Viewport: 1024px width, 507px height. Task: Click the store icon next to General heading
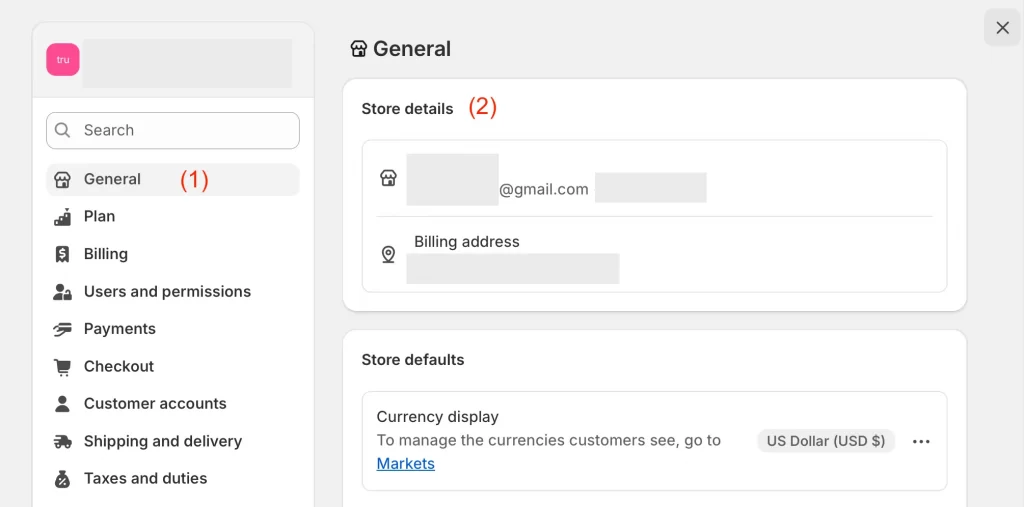[359, 49]
